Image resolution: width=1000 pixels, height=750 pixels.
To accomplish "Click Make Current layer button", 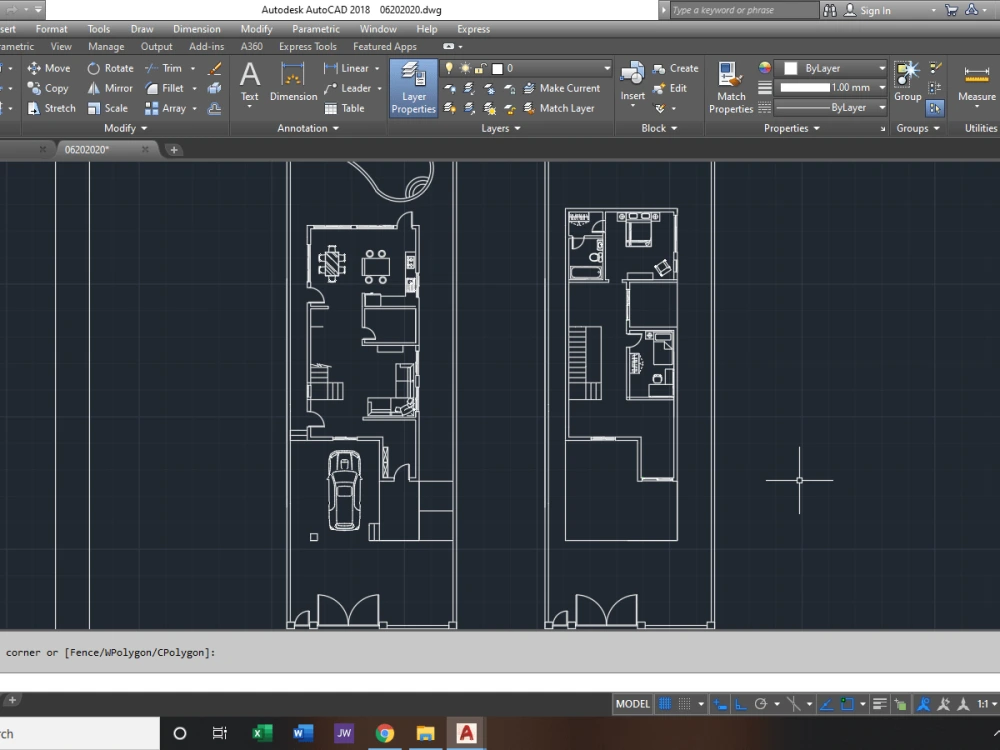I will 562,89.
